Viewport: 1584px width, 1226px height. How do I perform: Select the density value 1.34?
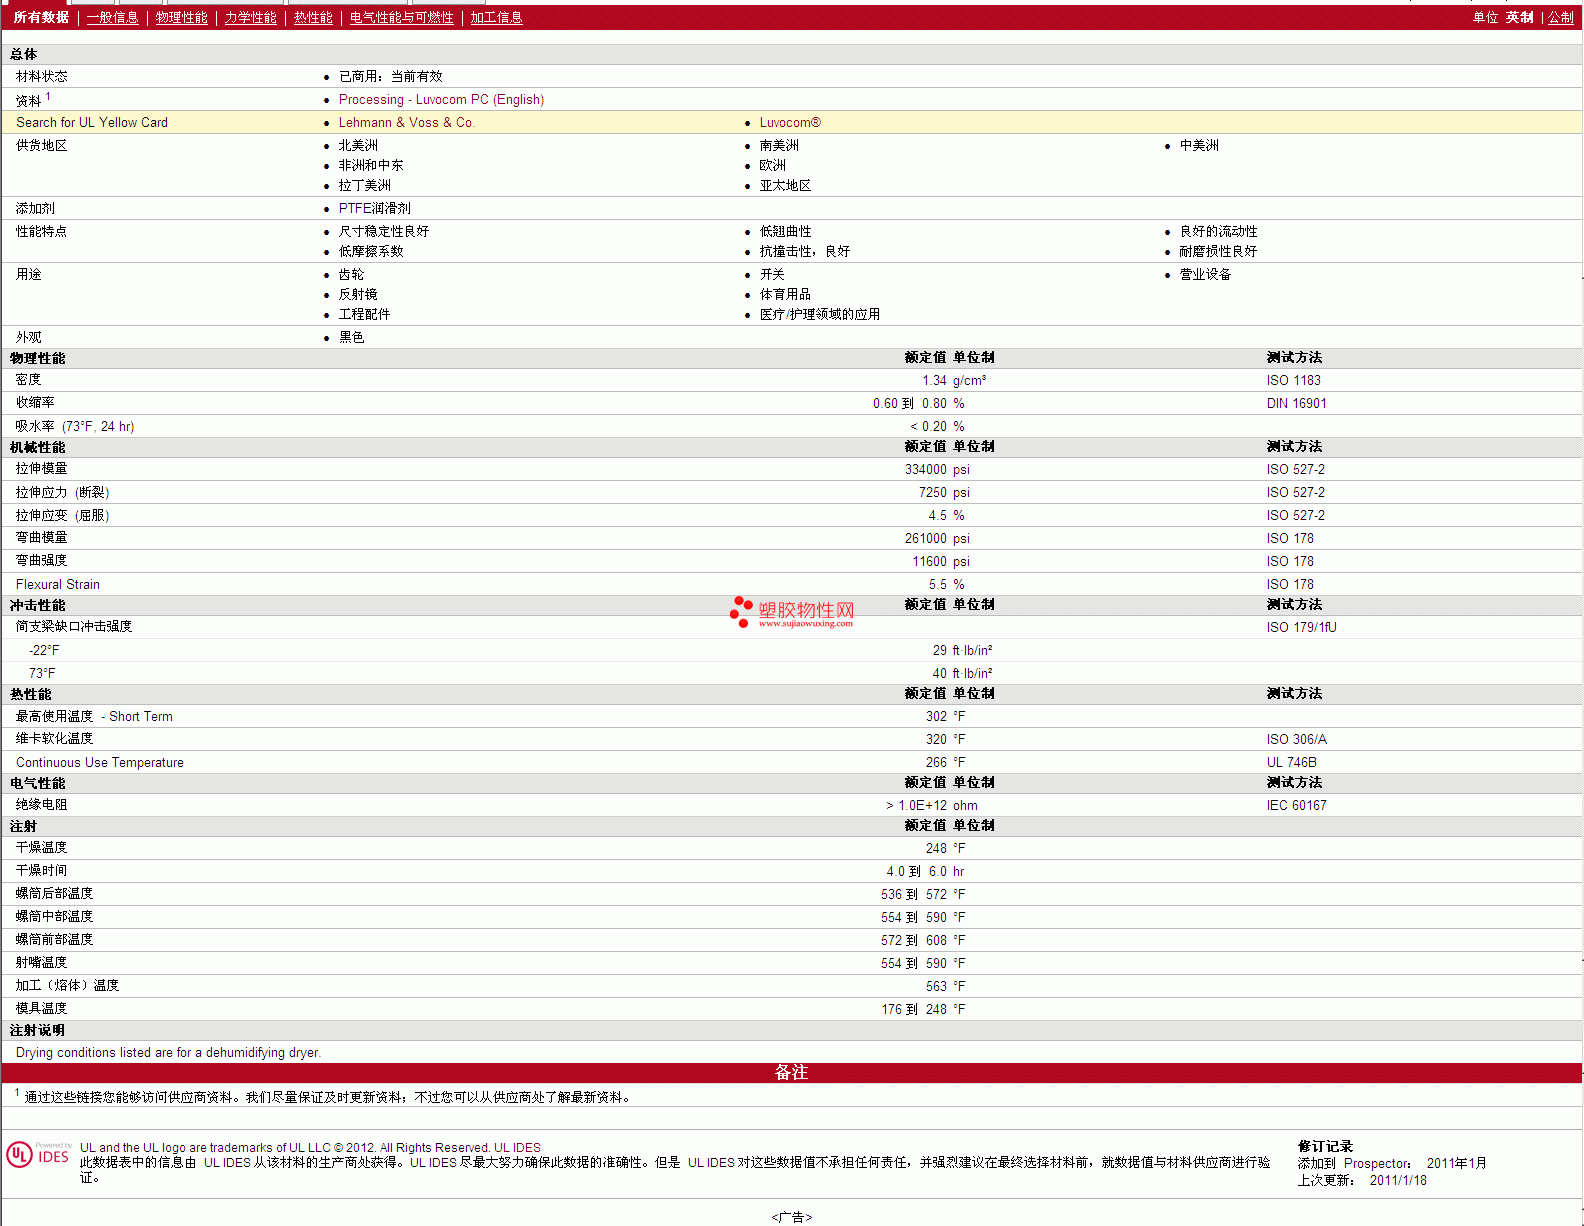[934, 380]
